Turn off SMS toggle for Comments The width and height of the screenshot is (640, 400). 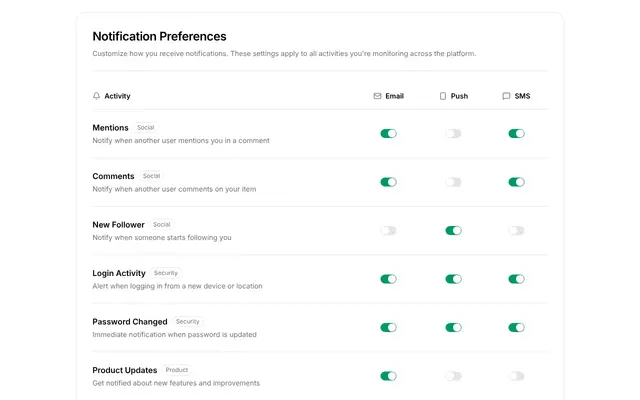[516, 182]
